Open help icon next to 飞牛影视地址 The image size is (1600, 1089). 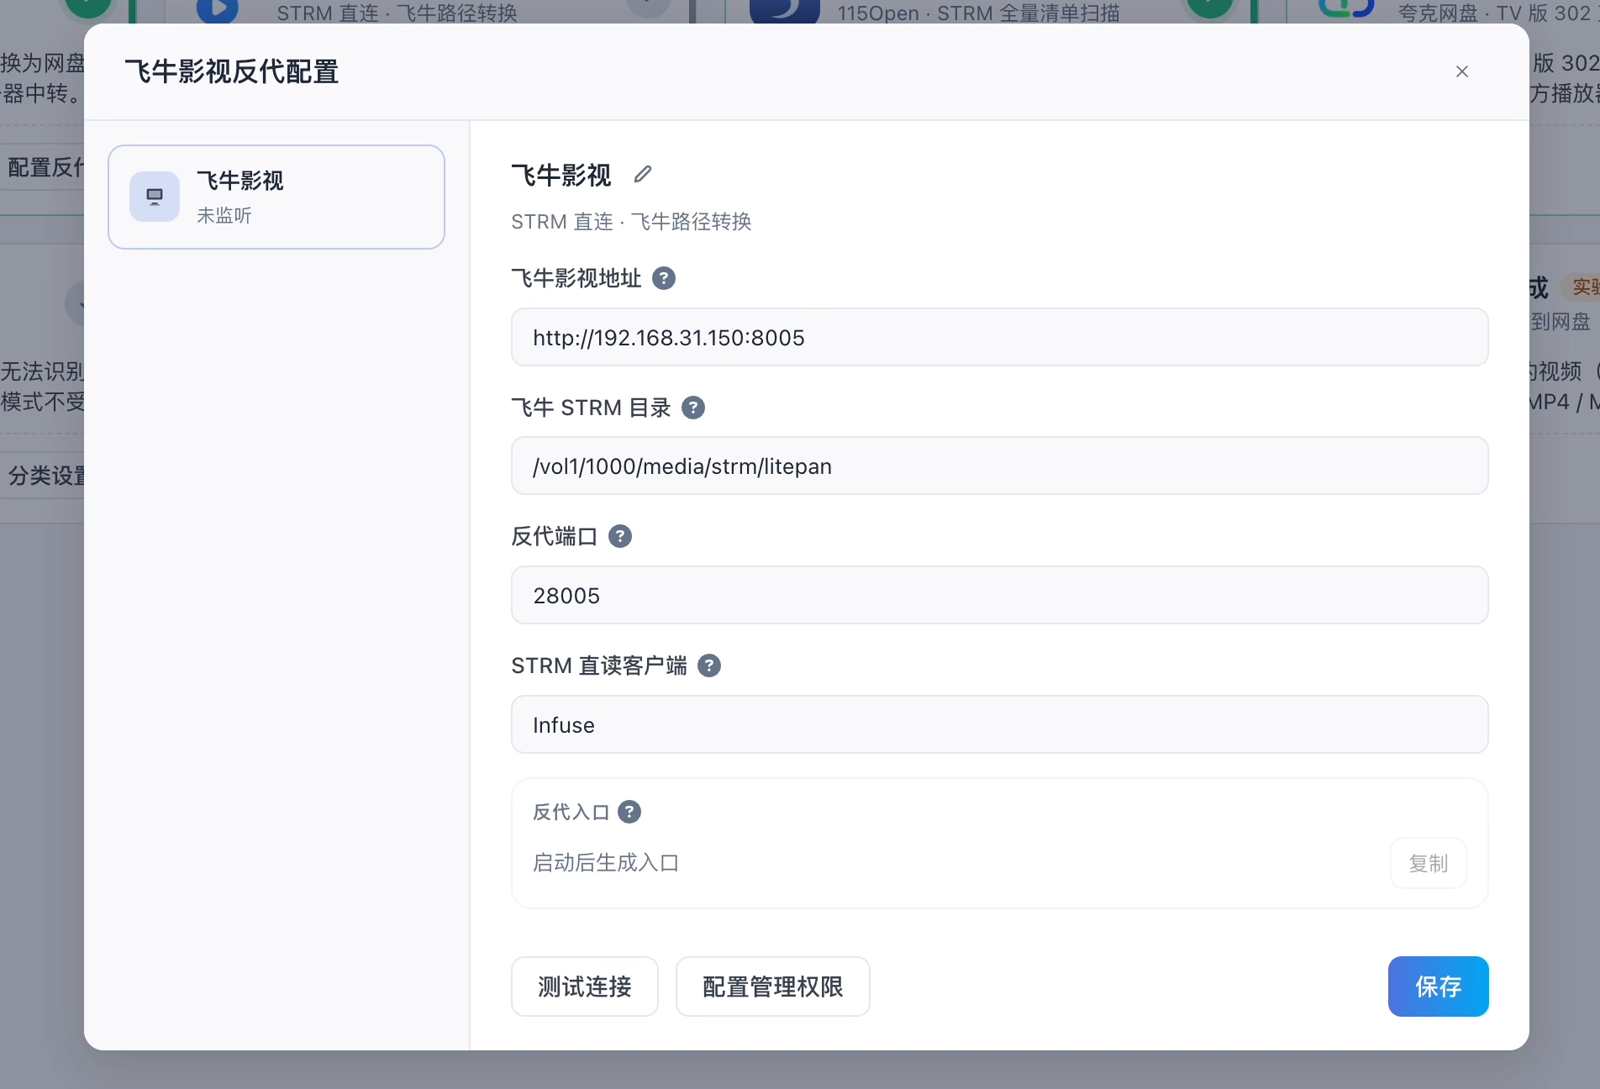click(664, 278)
